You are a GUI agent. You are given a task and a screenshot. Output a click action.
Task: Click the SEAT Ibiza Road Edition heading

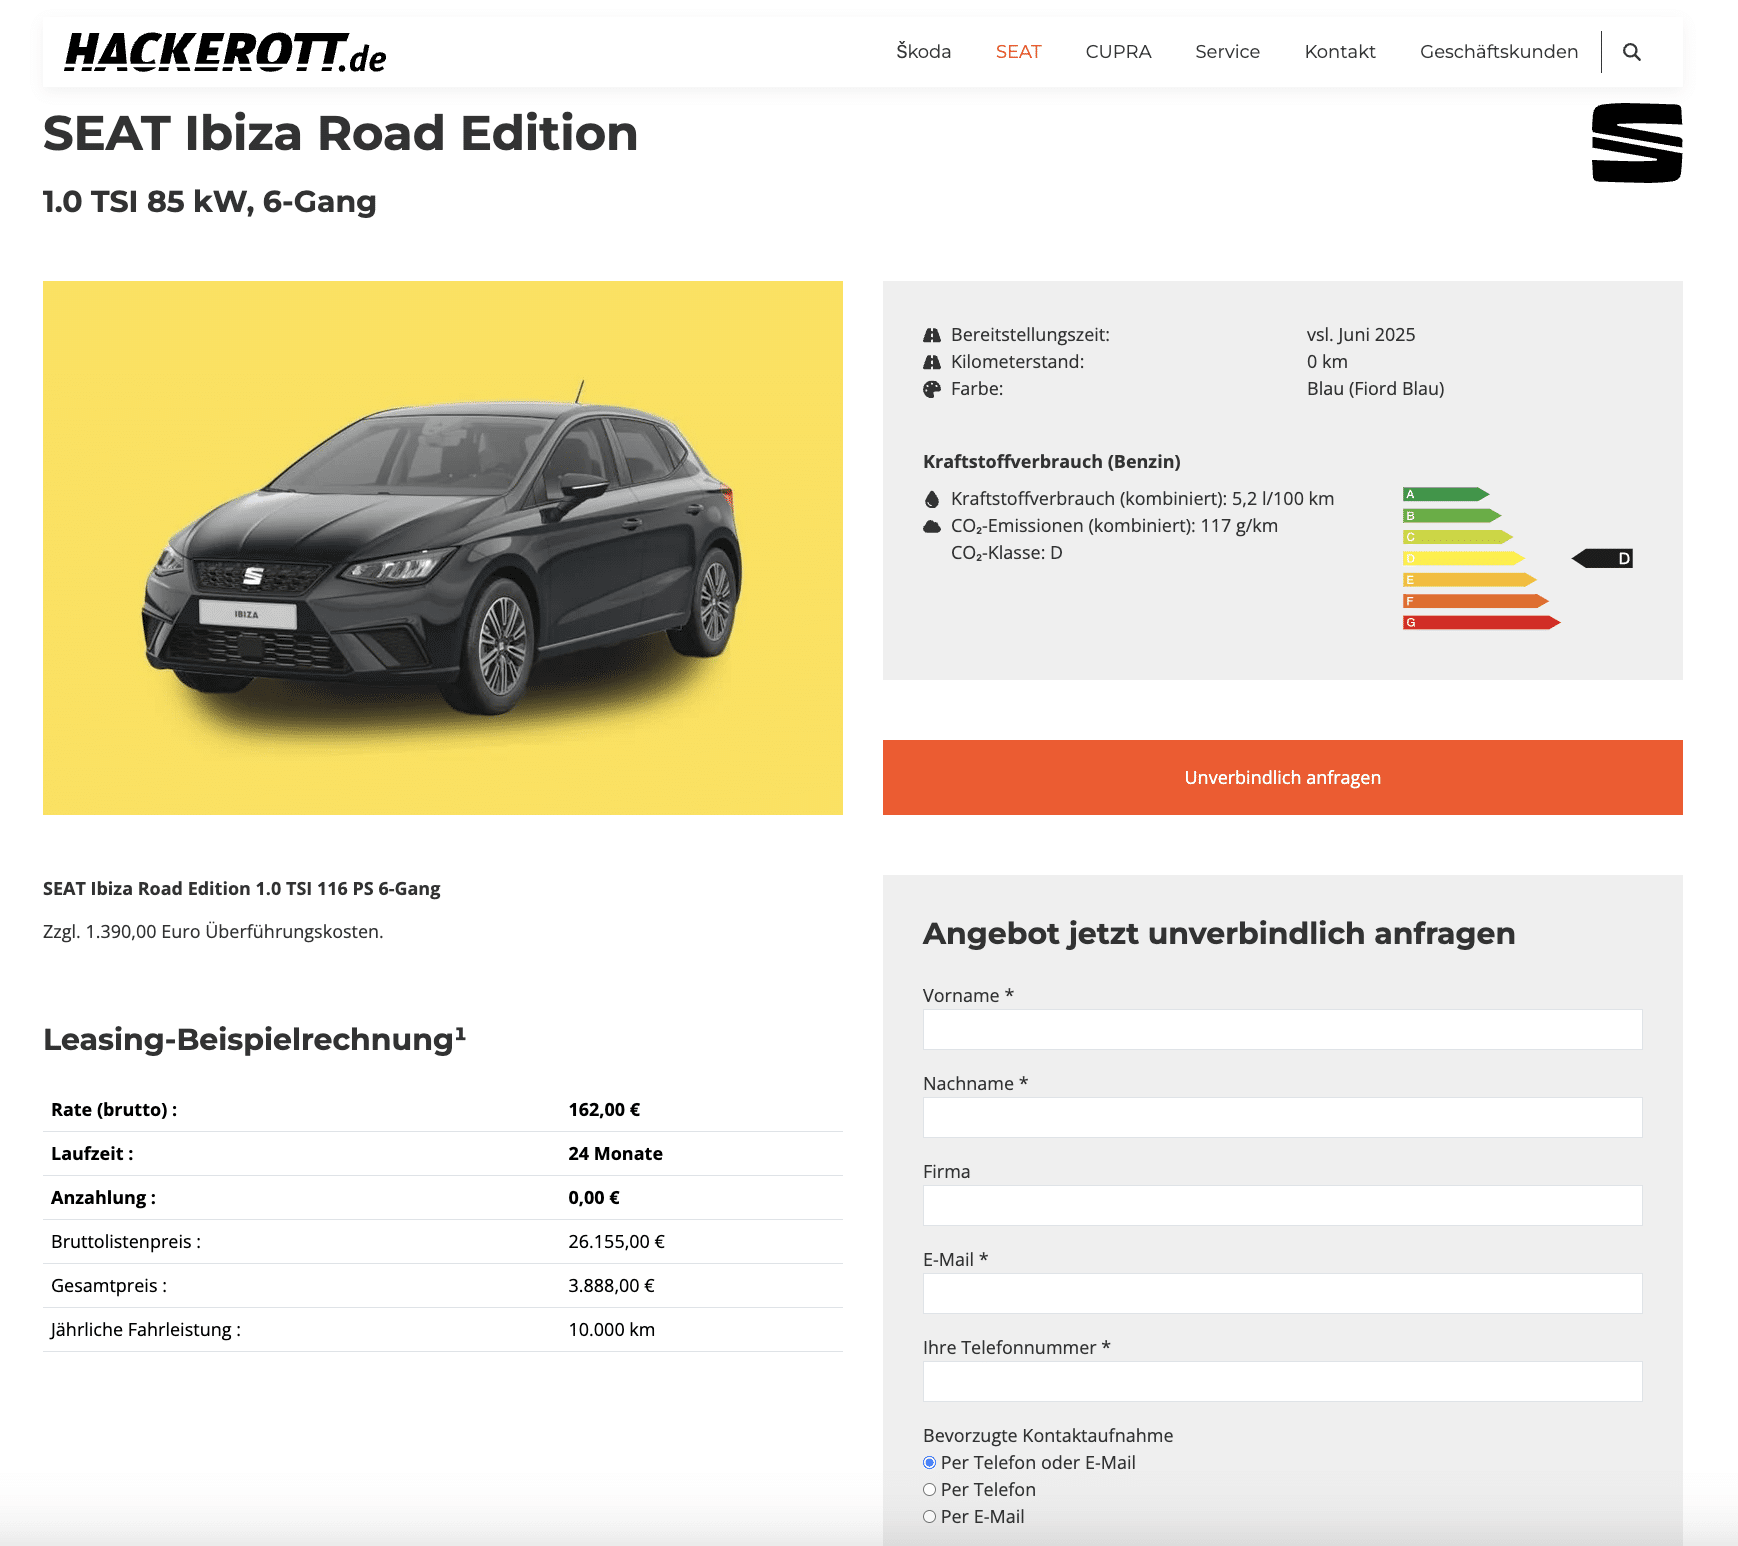pyautogui.click(x=341, y=133)
